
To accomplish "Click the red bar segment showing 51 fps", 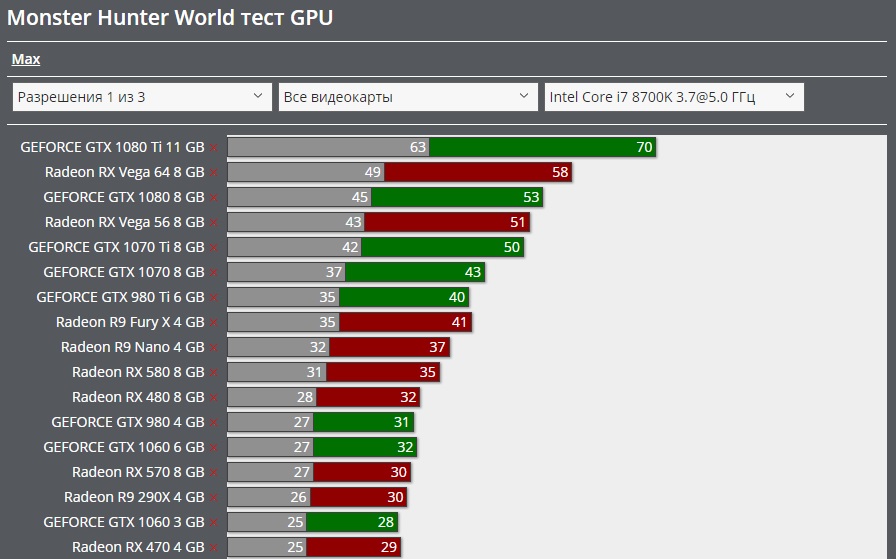I will [447, 222].
